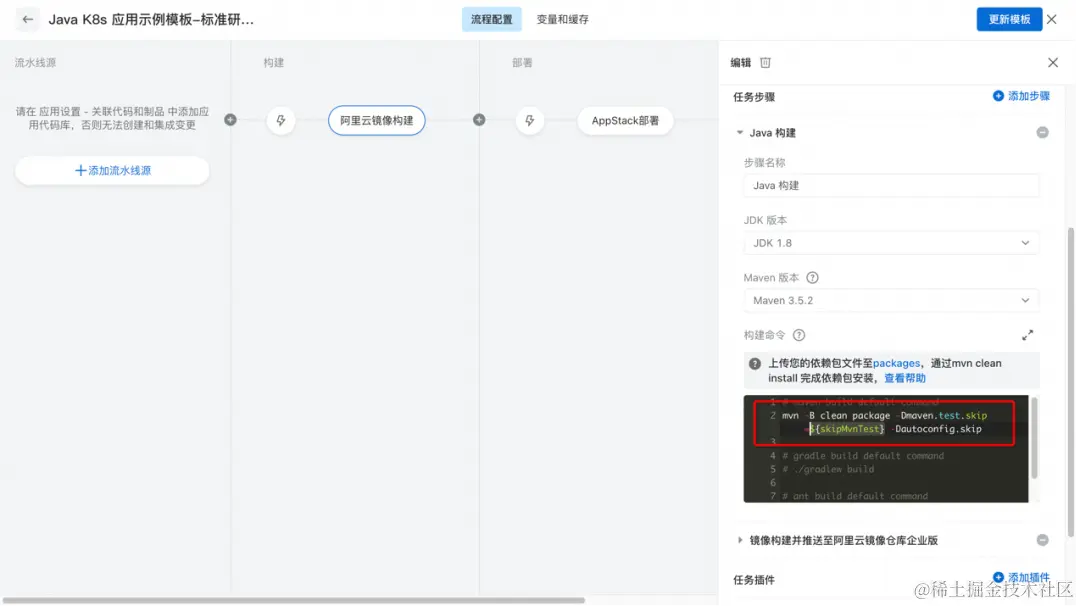Select the 流程配置 tab

(x=491, y=18)
